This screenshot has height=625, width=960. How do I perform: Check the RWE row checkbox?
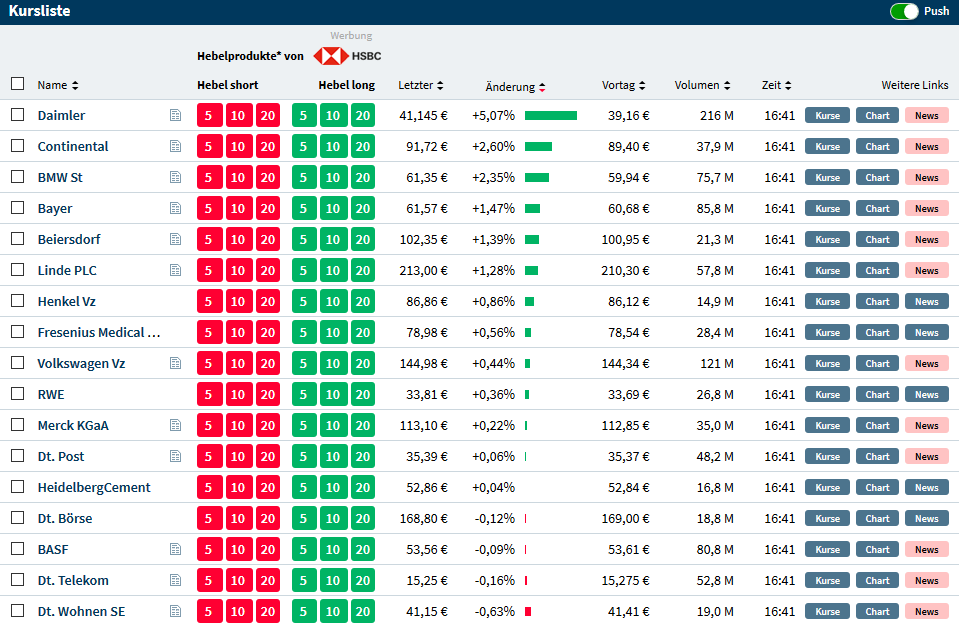tap(18, 394)
